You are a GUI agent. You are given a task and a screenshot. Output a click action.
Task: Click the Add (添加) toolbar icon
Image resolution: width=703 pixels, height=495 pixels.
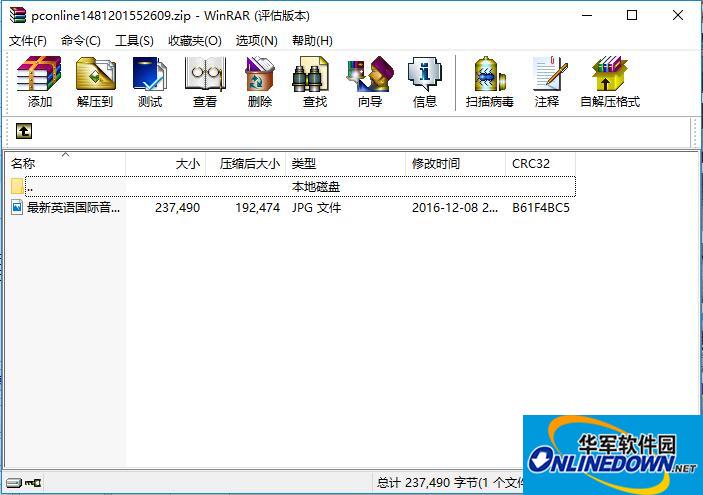[x=39, y=82]
